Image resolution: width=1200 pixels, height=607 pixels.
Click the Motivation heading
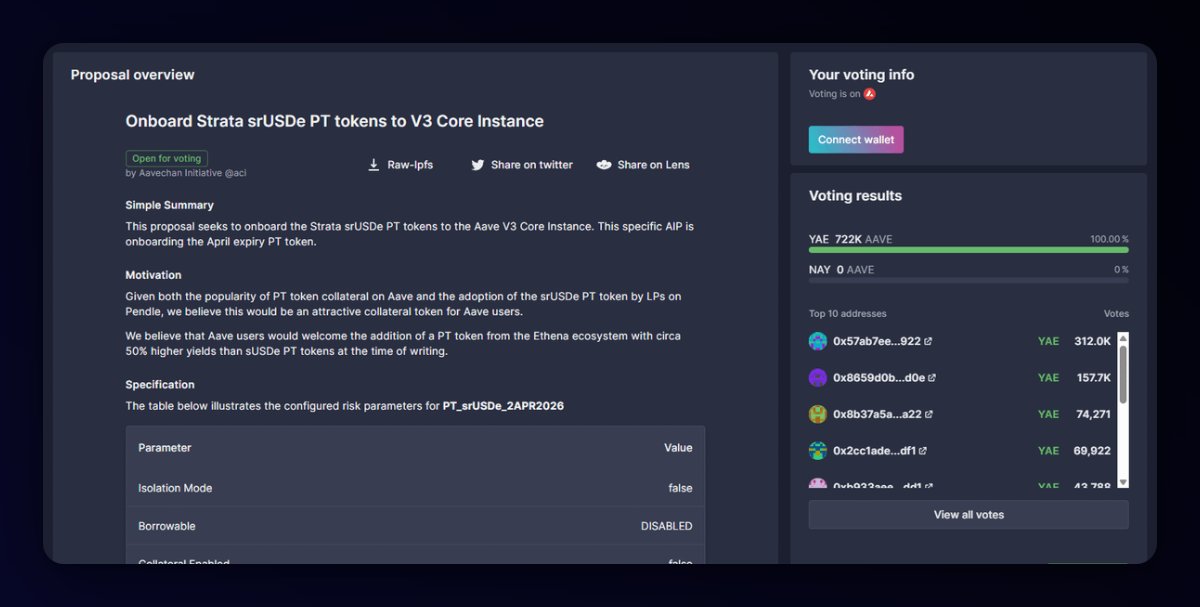click(153, 275)
